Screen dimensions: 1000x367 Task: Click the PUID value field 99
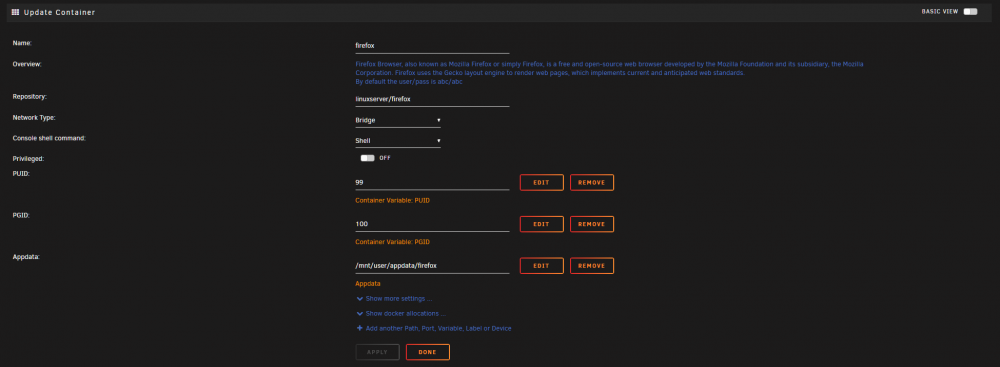click(x=432, y=183)
